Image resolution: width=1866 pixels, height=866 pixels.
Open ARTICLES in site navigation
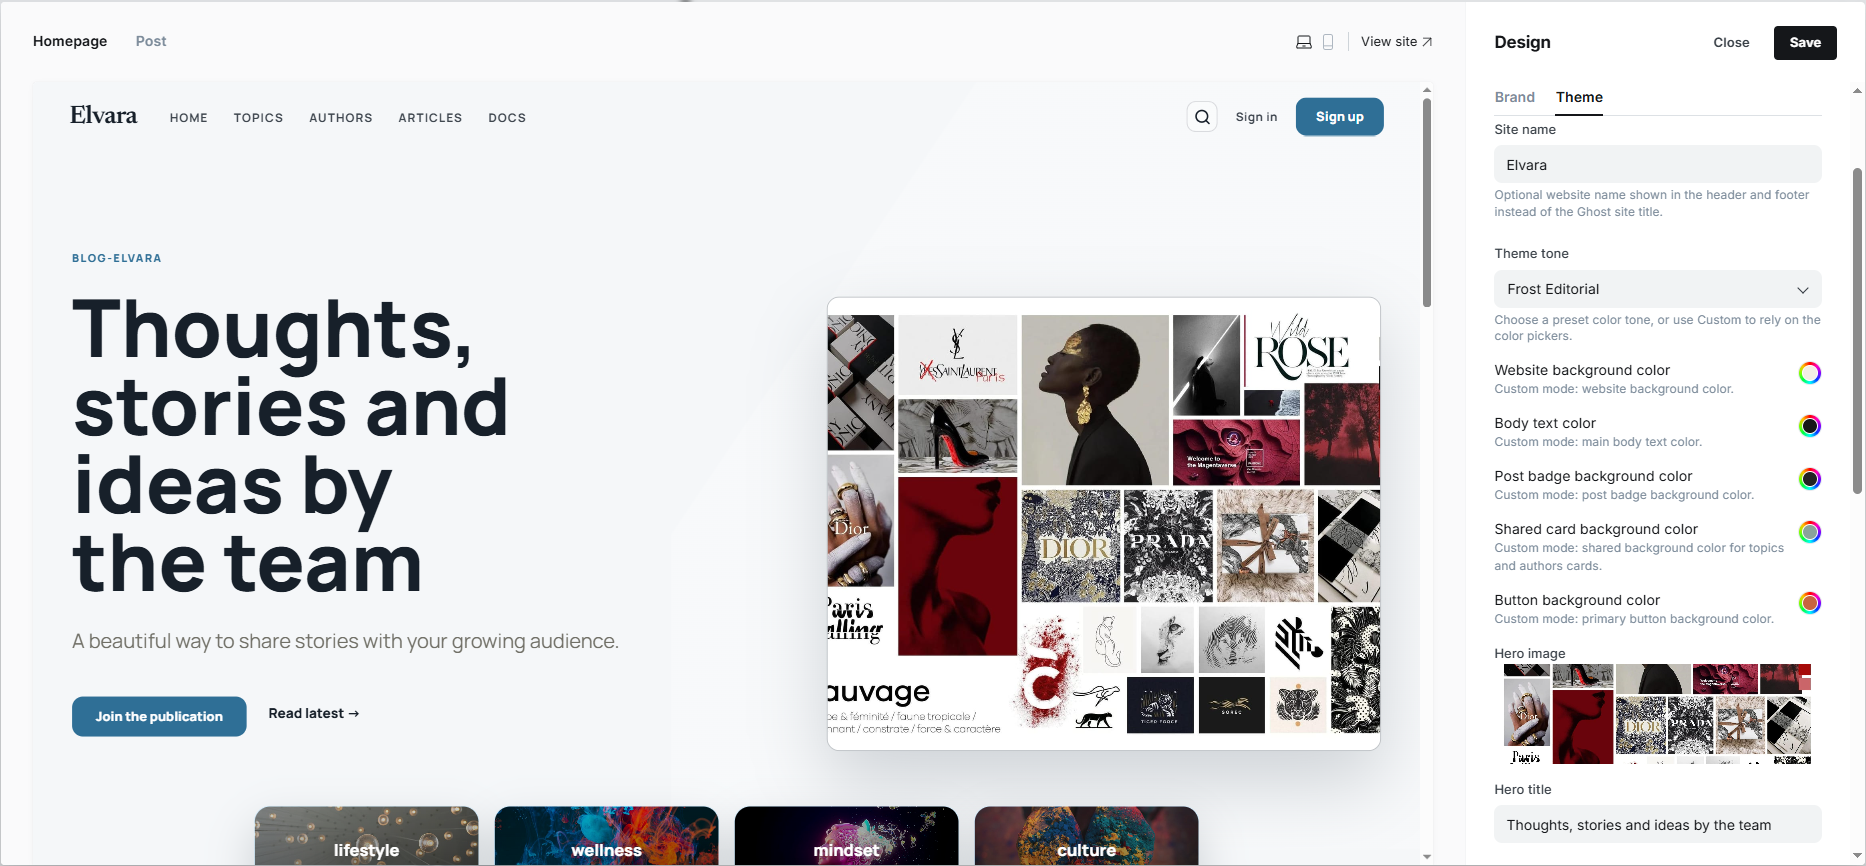(x=430, y=118)
